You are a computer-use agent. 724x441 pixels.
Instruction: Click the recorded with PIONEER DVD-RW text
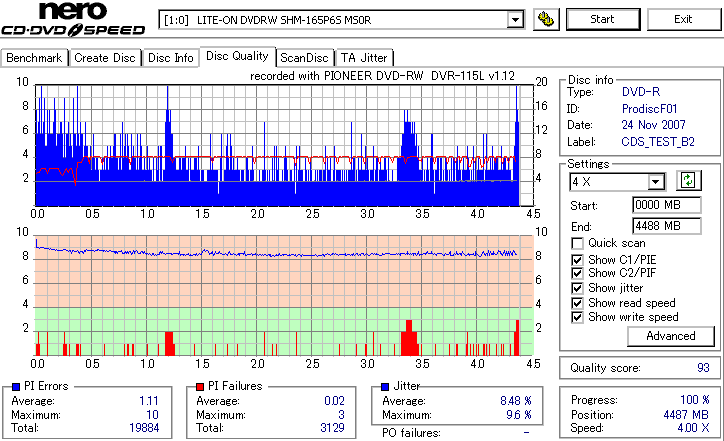pos(382,76)
